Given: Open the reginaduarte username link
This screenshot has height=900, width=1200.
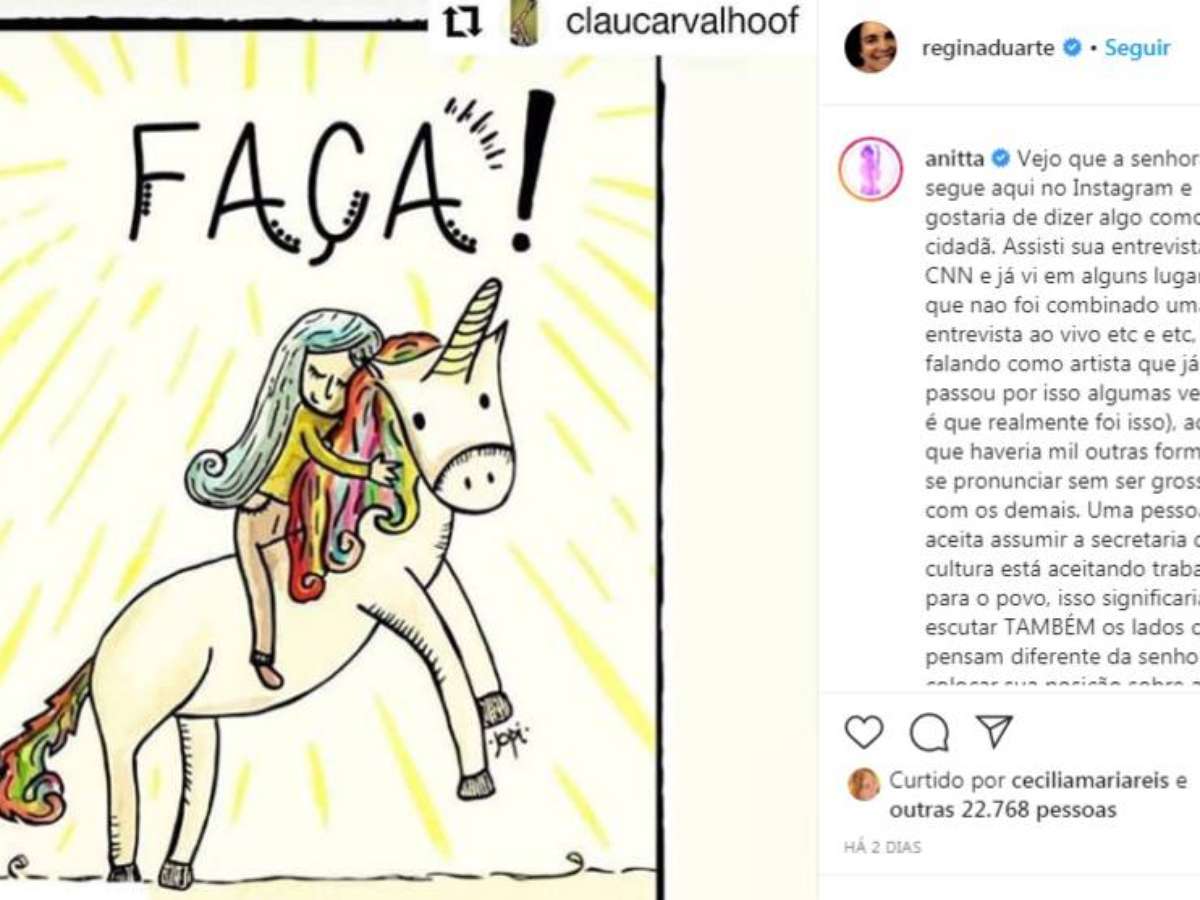Looking at the screenshot, I should [x=988, y=47].
